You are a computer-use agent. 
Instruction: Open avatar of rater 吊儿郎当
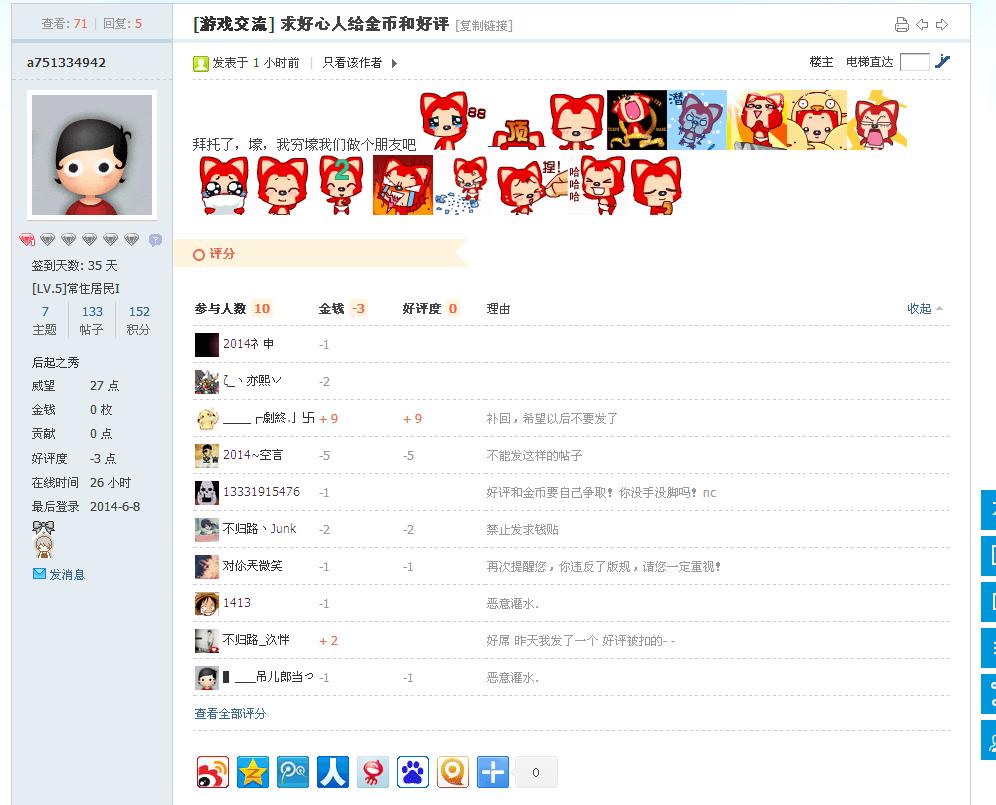(x=206, y=678)
